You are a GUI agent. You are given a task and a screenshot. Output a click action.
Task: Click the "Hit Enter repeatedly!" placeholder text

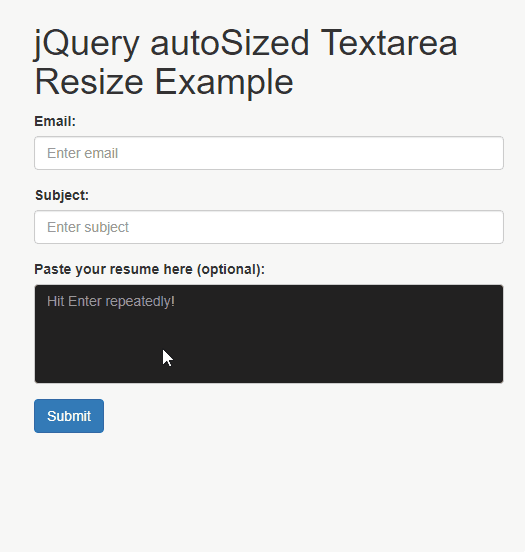click(111, 301)
